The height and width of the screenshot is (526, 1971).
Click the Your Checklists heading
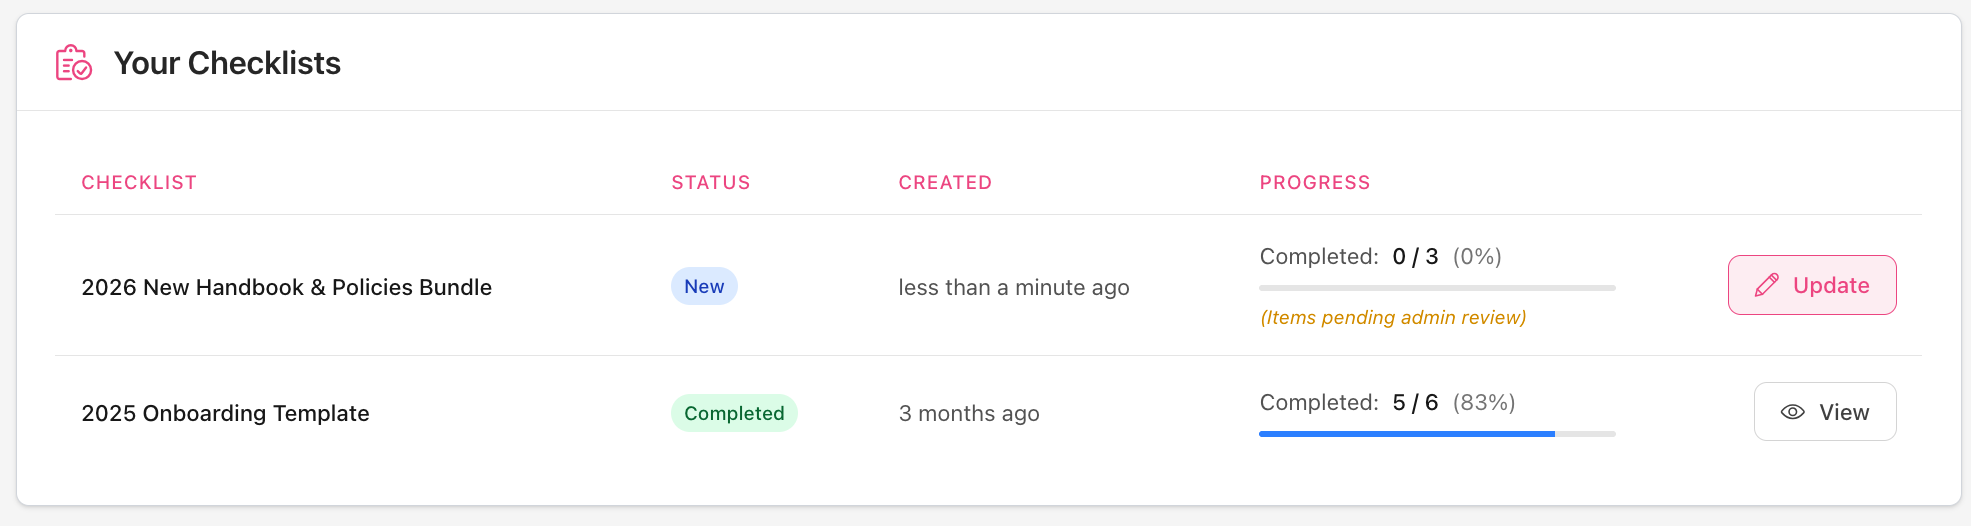227,63
